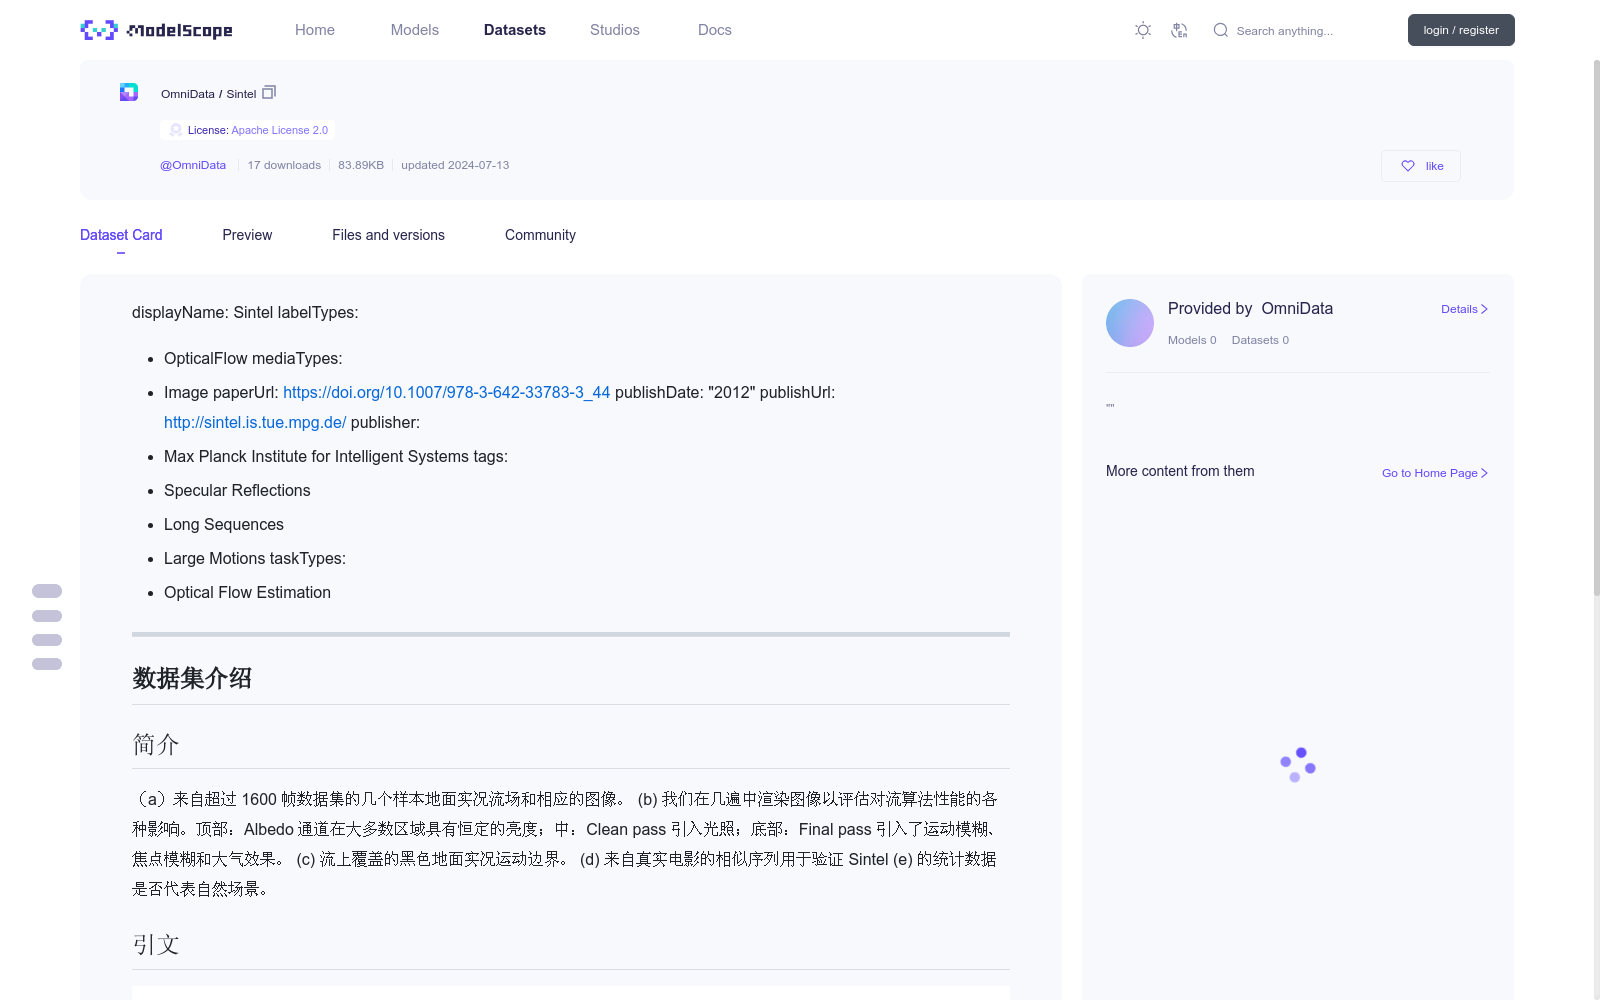The width and height of the screenshot is (1600, 1000).
Task: Click the third outline marker on left
Action: click(47, 640)
